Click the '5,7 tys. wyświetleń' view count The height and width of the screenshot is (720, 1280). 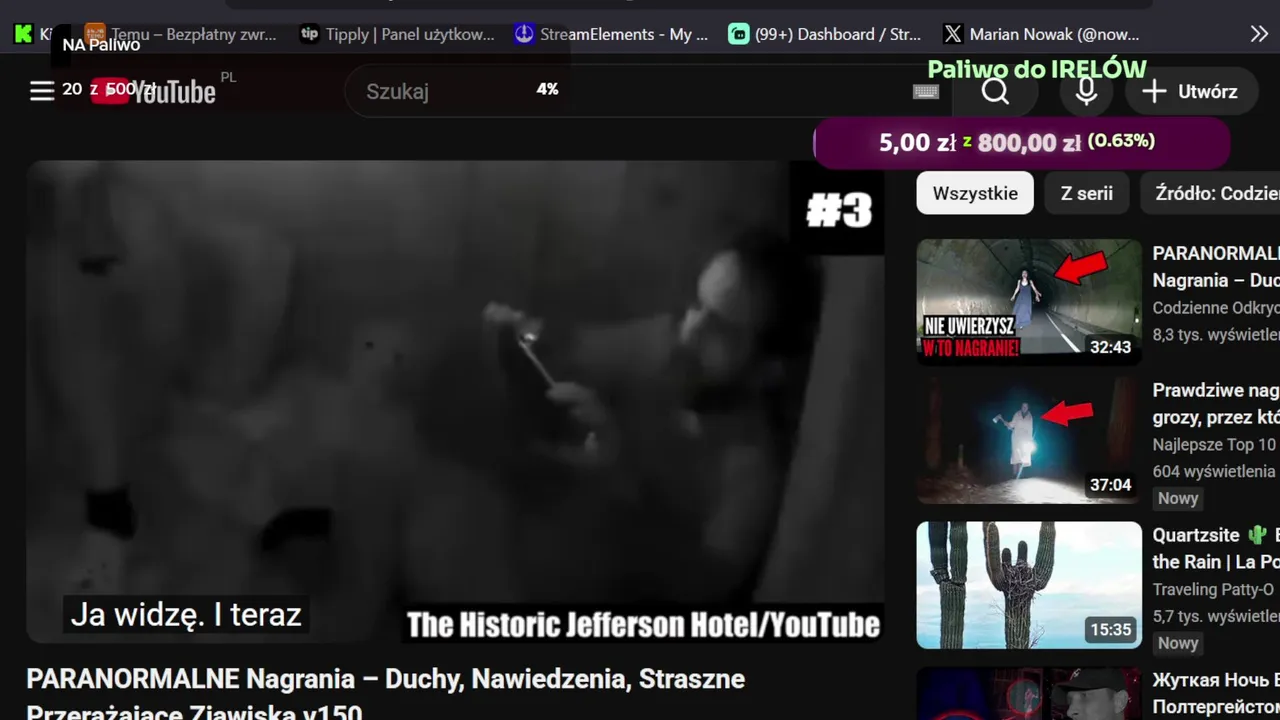tap(1216, 617)
